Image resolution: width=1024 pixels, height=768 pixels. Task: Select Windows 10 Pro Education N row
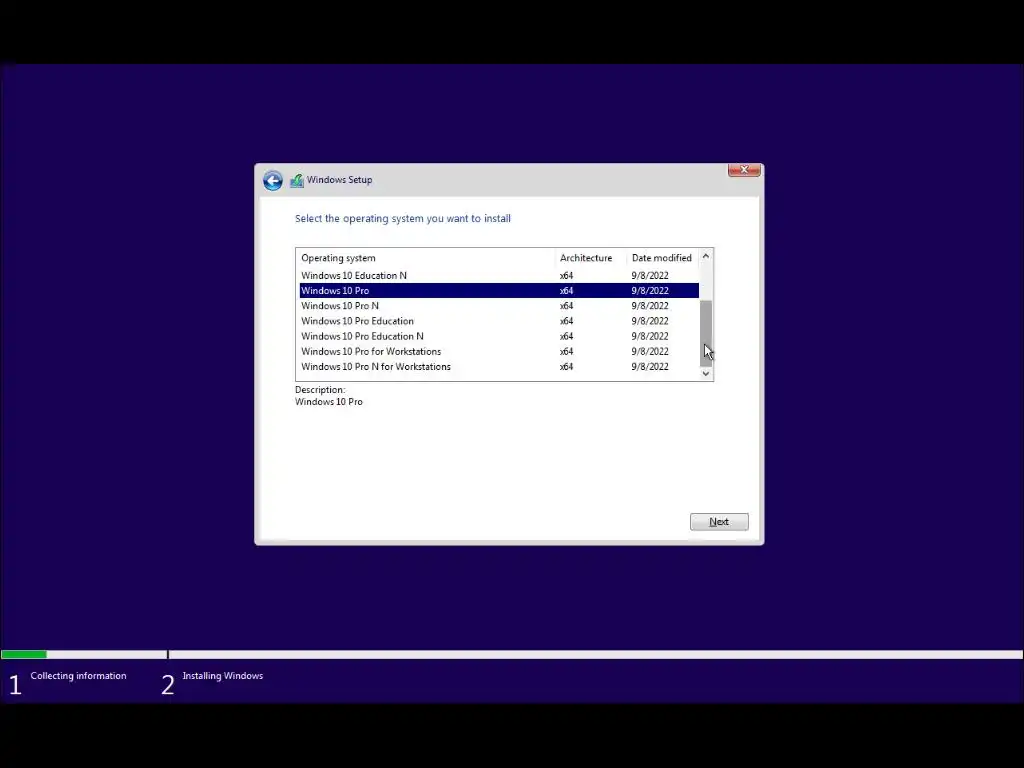click(499, 336)
